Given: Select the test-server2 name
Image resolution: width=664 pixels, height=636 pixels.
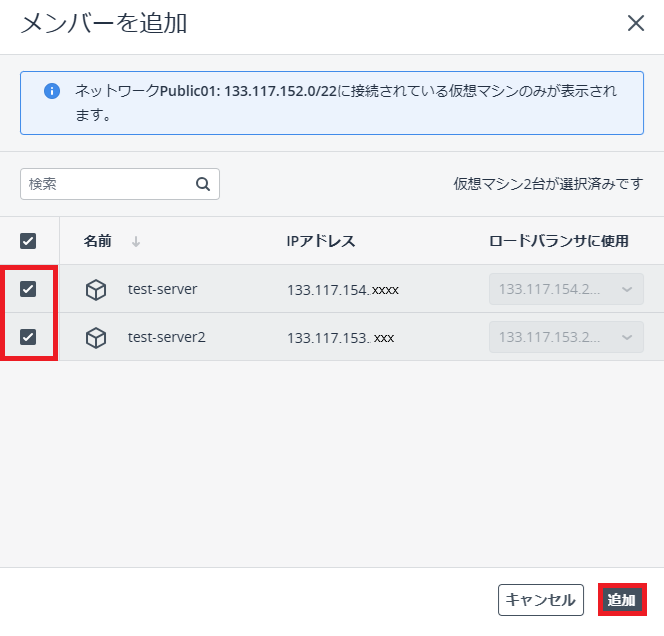Looking at the screenshot, I should click(166, 337).
